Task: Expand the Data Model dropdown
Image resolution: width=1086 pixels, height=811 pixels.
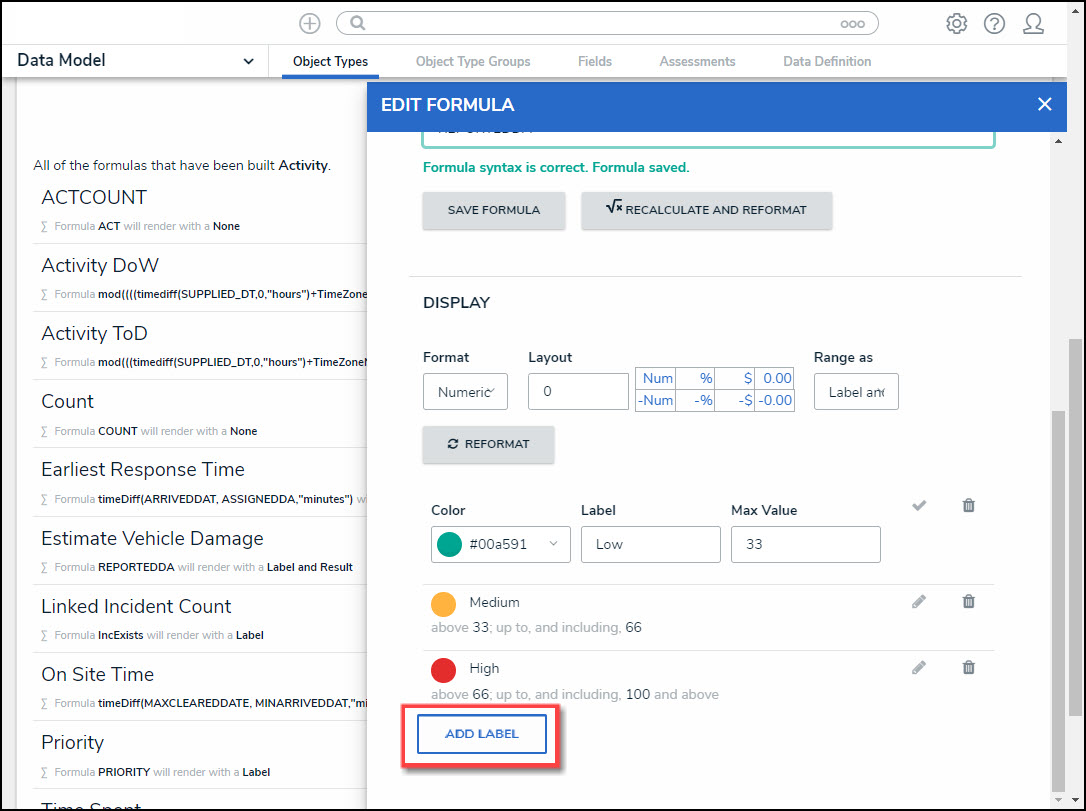Action: (248, 61)
